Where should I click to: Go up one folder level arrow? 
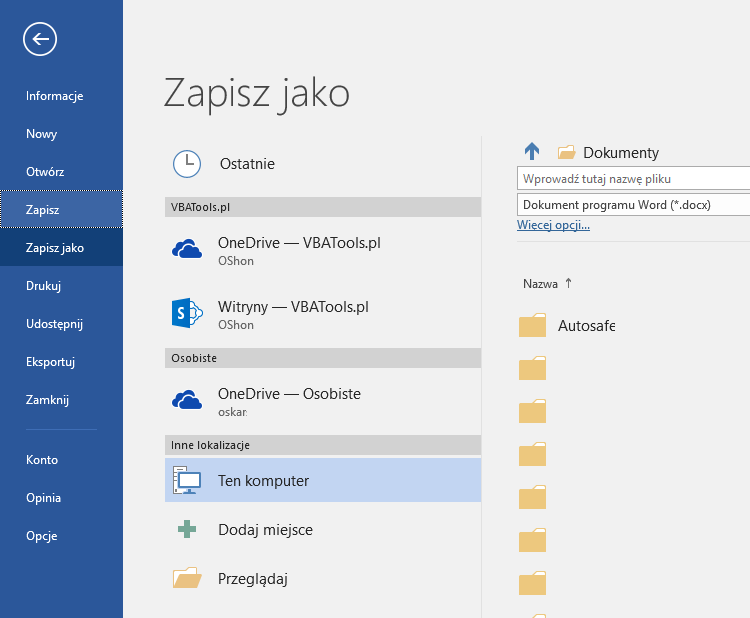pos(532,152)
